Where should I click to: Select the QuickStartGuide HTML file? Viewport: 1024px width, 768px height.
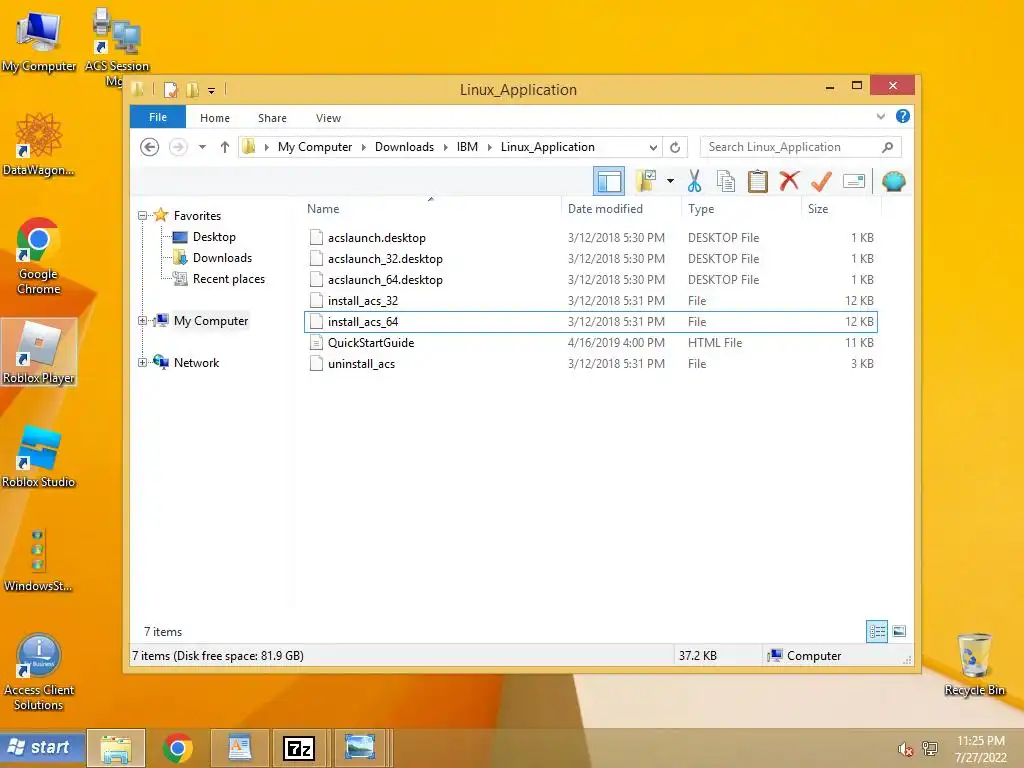point(591,342)
